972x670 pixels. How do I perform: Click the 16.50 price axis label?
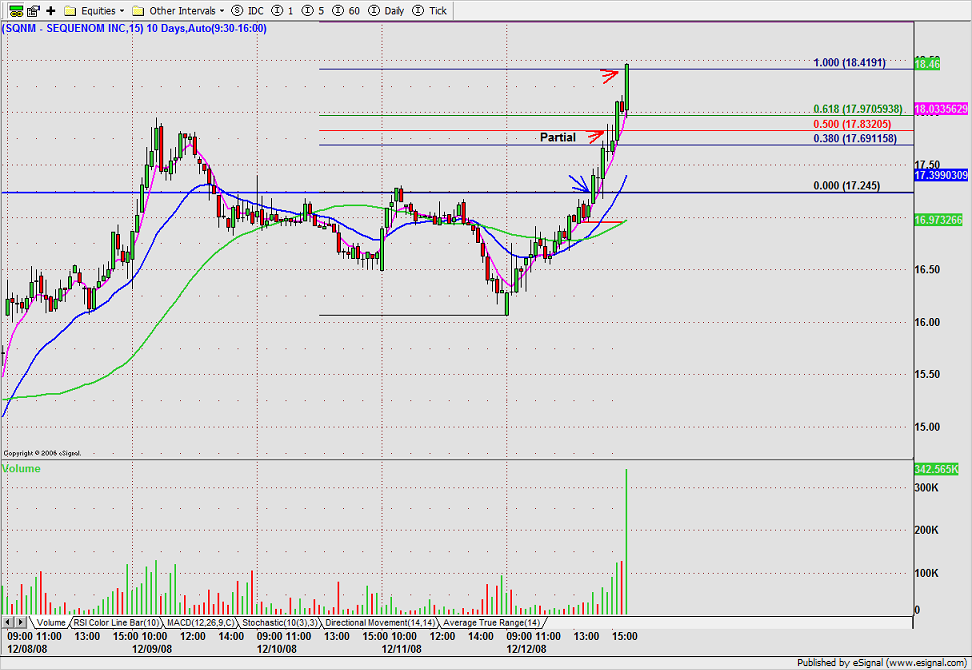pyautogui.click(x=927, y=269)
